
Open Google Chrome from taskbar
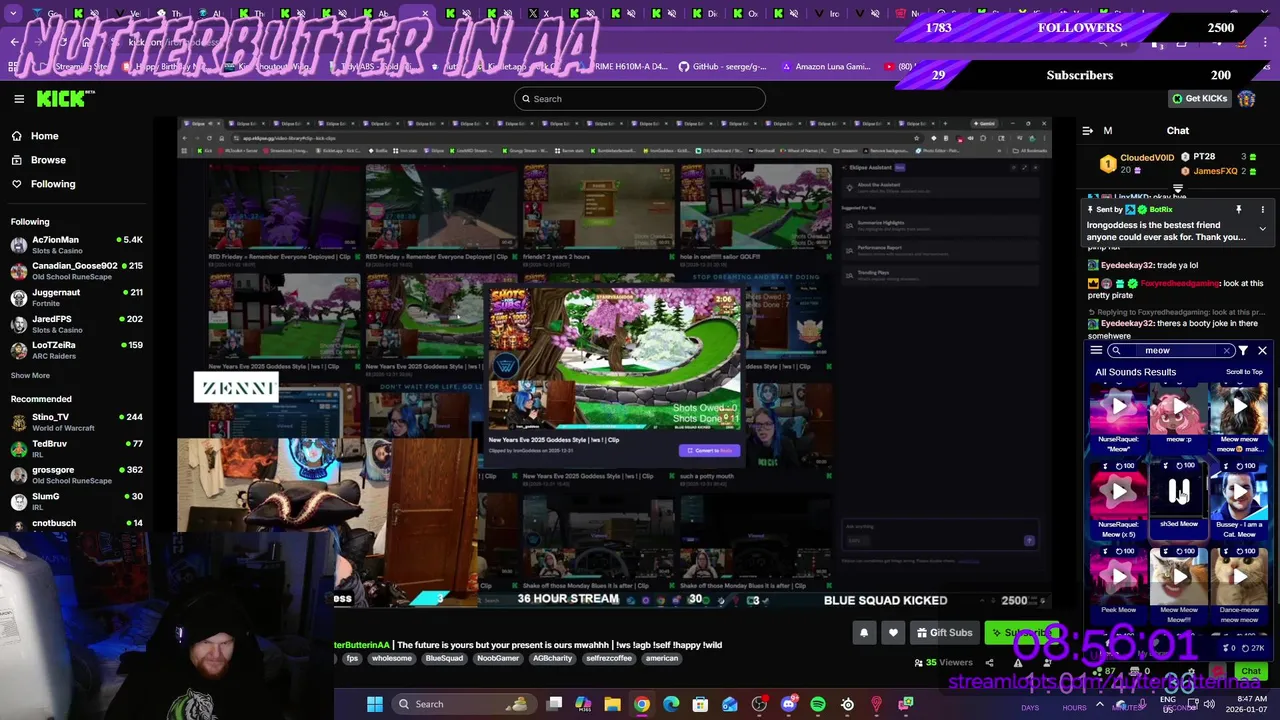(642, 704)
